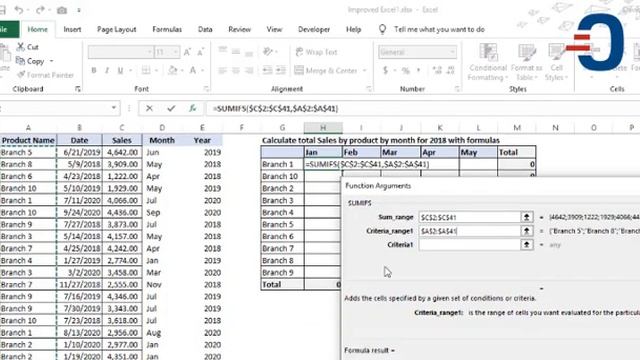Screen dimensions: 640x360
Task: Open the View tab
Action: coord(274,29)
